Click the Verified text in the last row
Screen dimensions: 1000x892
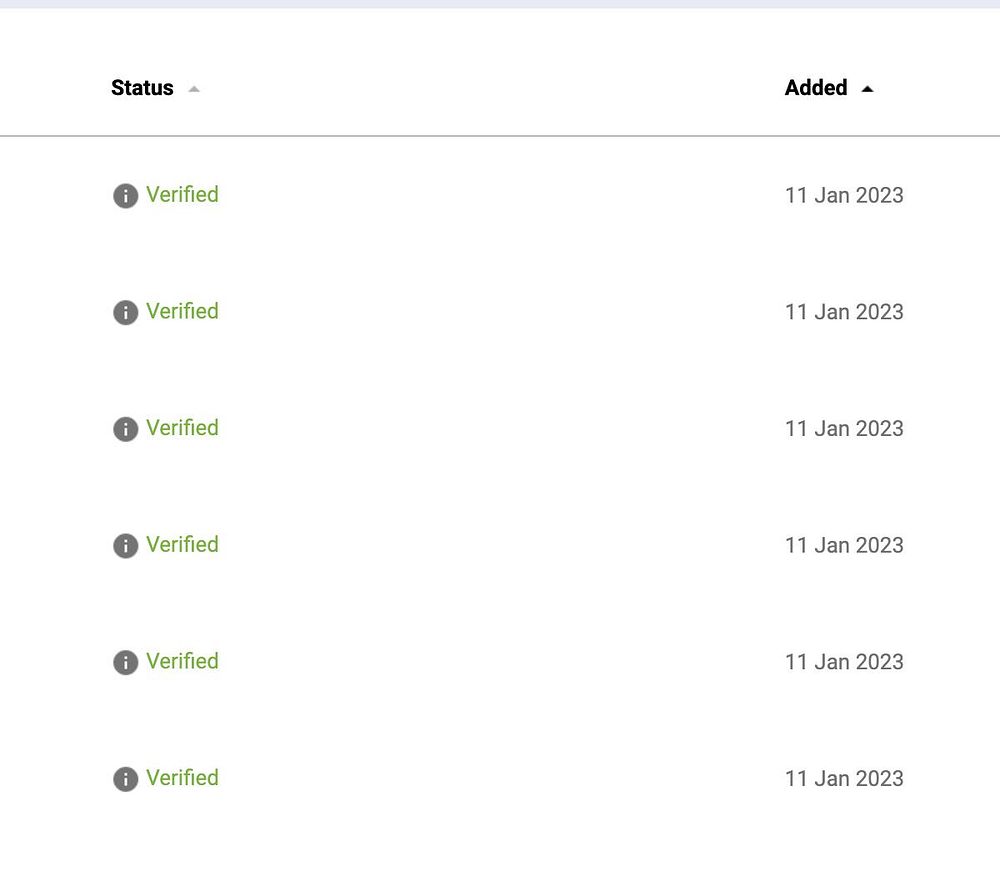(x=182, y=778)
